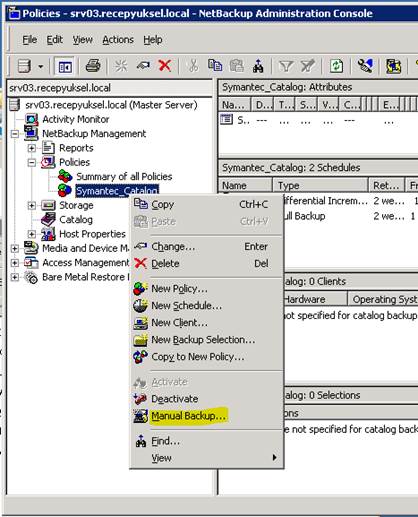Click the Paste clipboard toolbar icon
The height and width of the screenshot is (517, 418).
[x=237, y=65]
